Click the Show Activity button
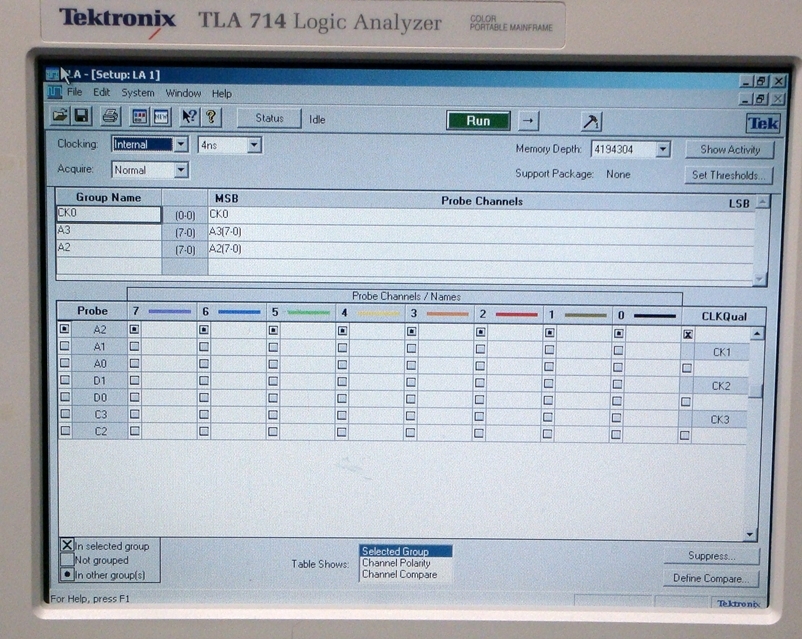 pos(729,149)
